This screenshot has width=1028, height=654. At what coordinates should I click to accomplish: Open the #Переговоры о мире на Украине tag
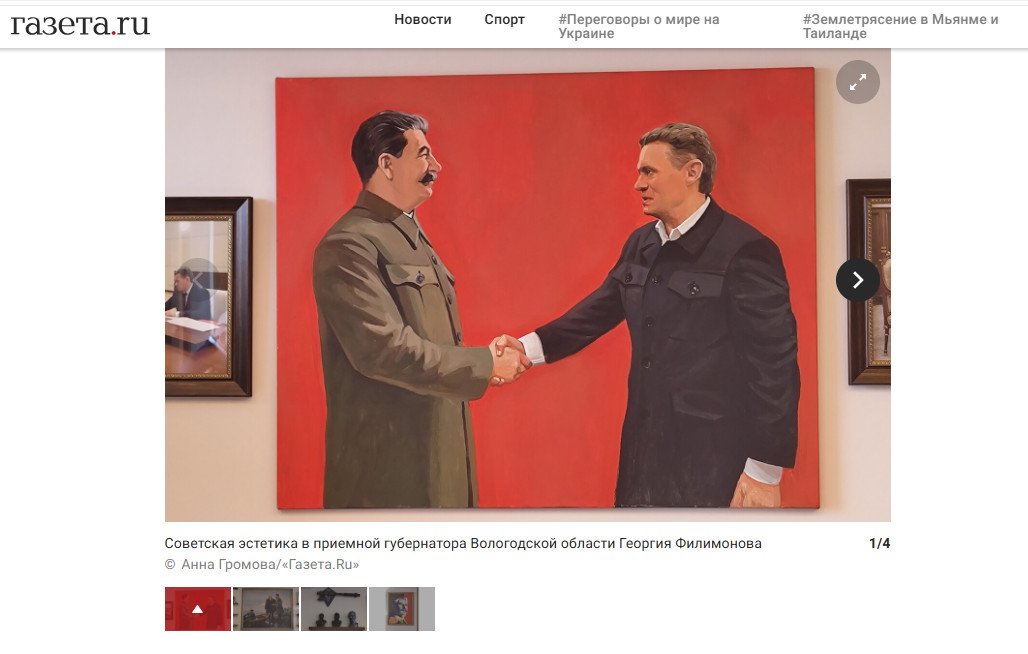[639, 26]
